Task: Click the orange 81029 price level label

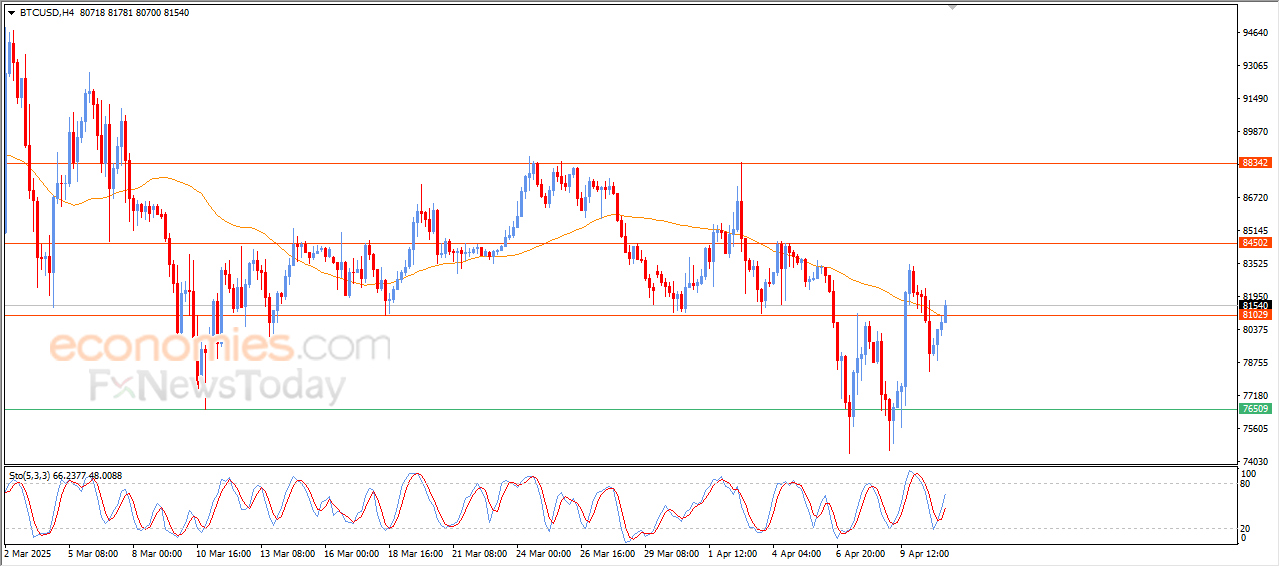Action: (x=1255, y=315)
